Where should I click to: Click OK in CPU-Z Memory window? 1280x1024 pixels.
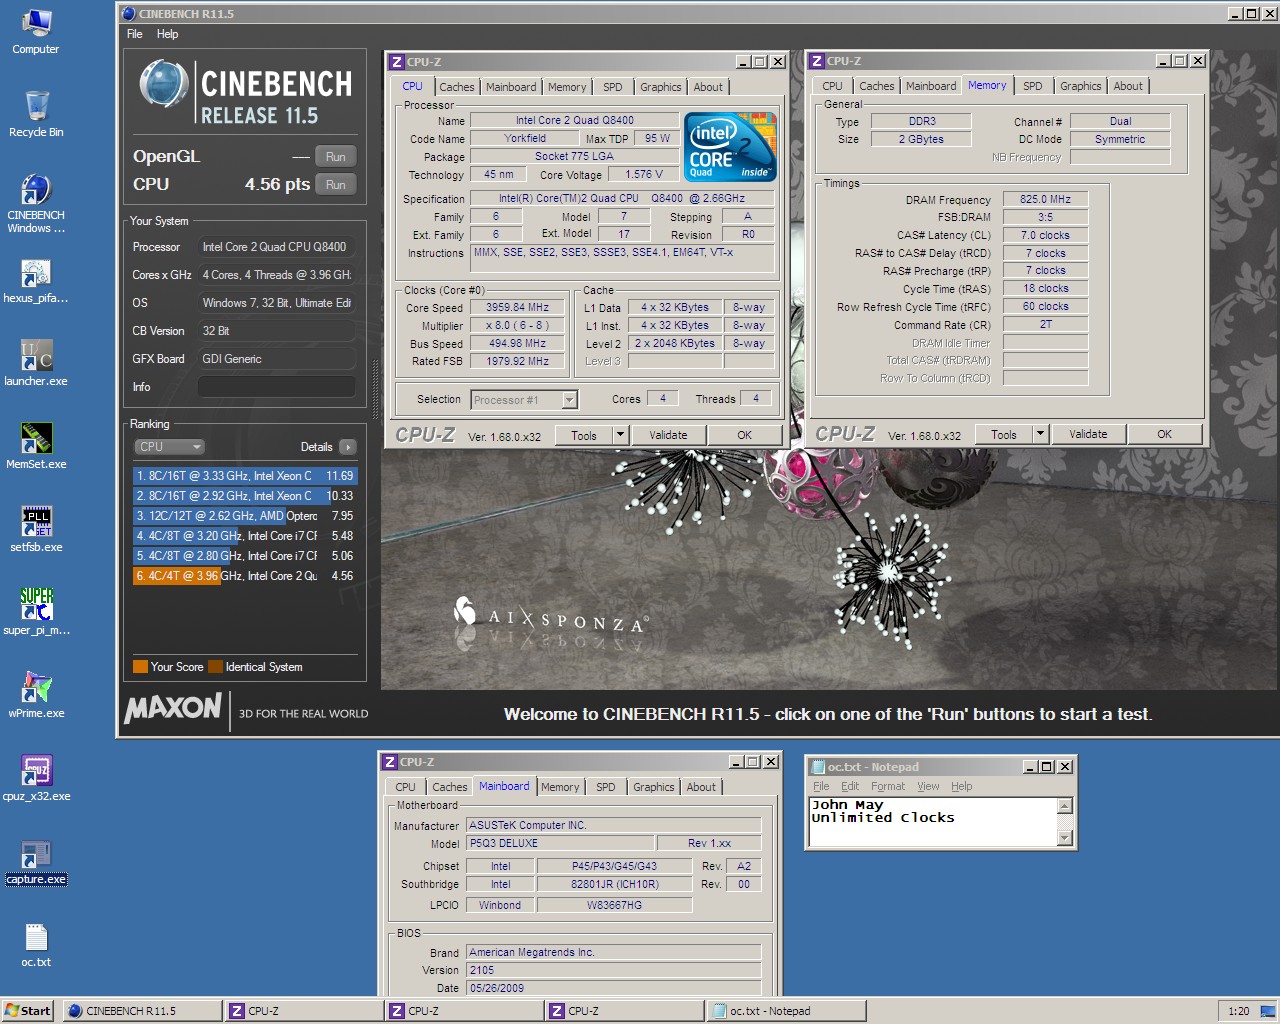tap(1164, 434)
